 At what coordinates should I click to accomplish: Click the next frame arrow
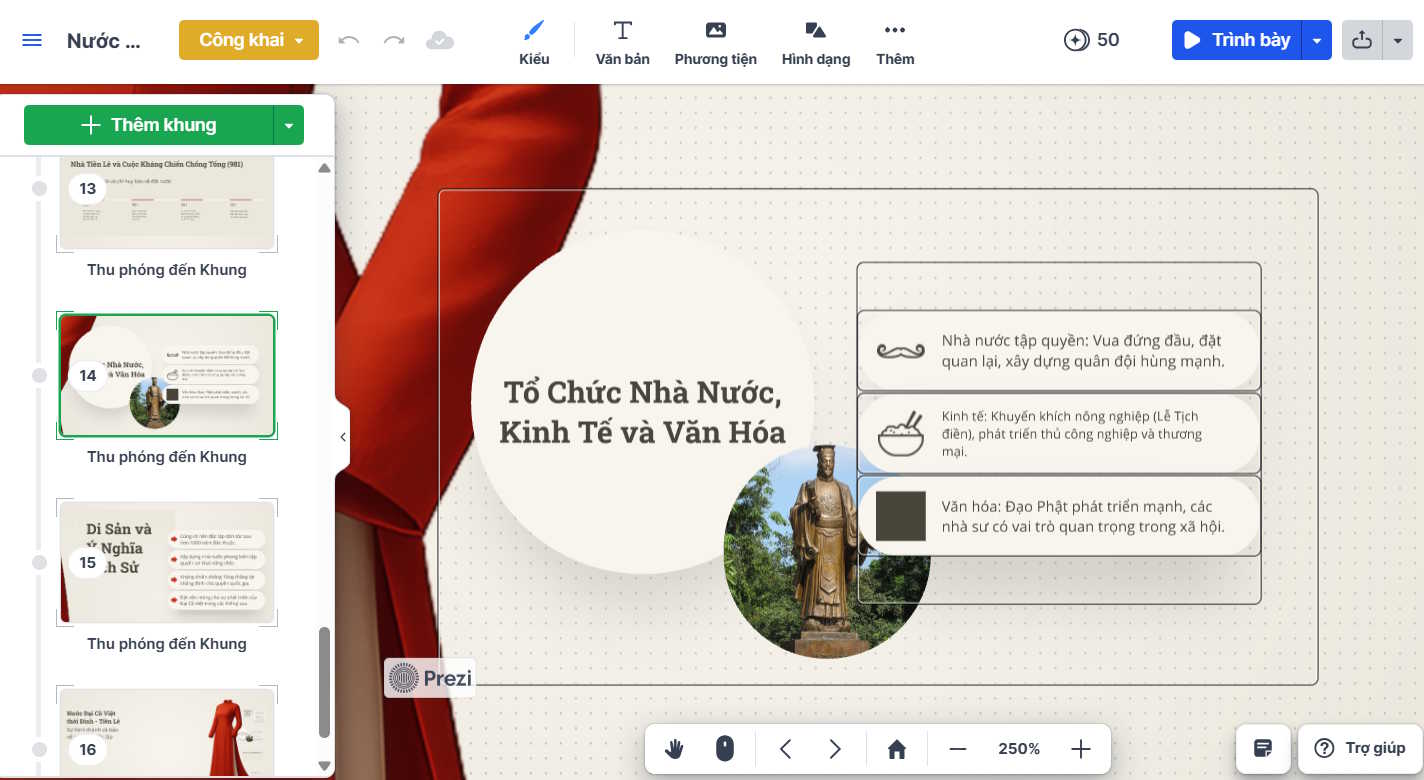(x=835, y=748)
